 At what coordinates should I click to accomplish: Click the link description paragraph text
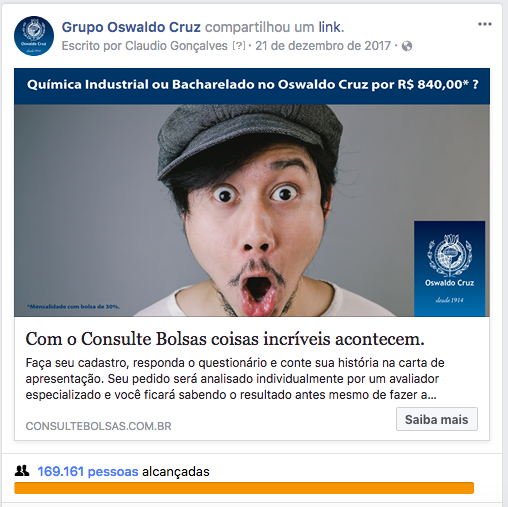pyautogui.click(x=235, y=379)
